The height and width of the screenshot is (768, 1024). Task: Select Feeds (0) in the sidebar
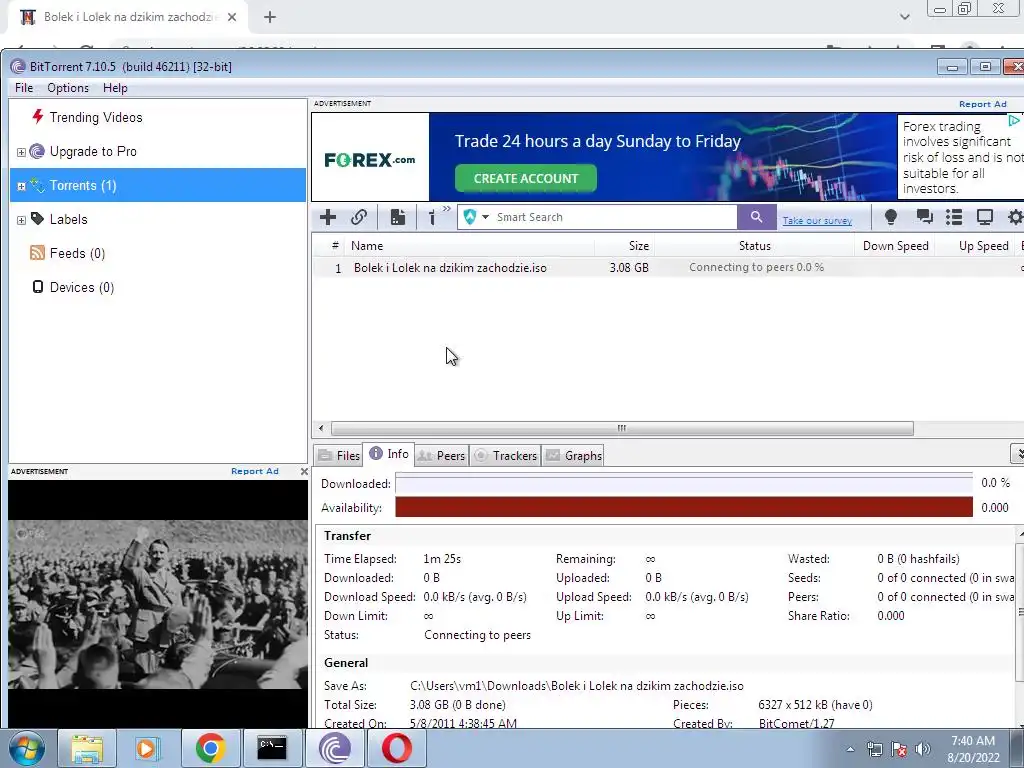click(x=77, y=253)
